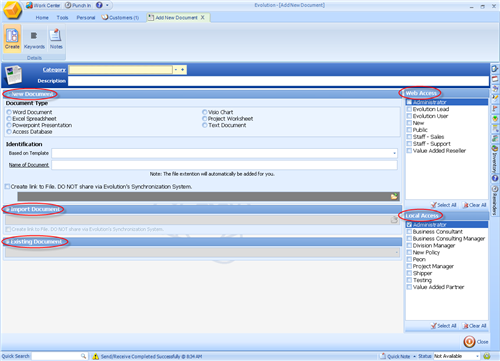Open the Reminders side panel tab
The width and height of the screenshot is (500, 361).
(x=495, y=200)
